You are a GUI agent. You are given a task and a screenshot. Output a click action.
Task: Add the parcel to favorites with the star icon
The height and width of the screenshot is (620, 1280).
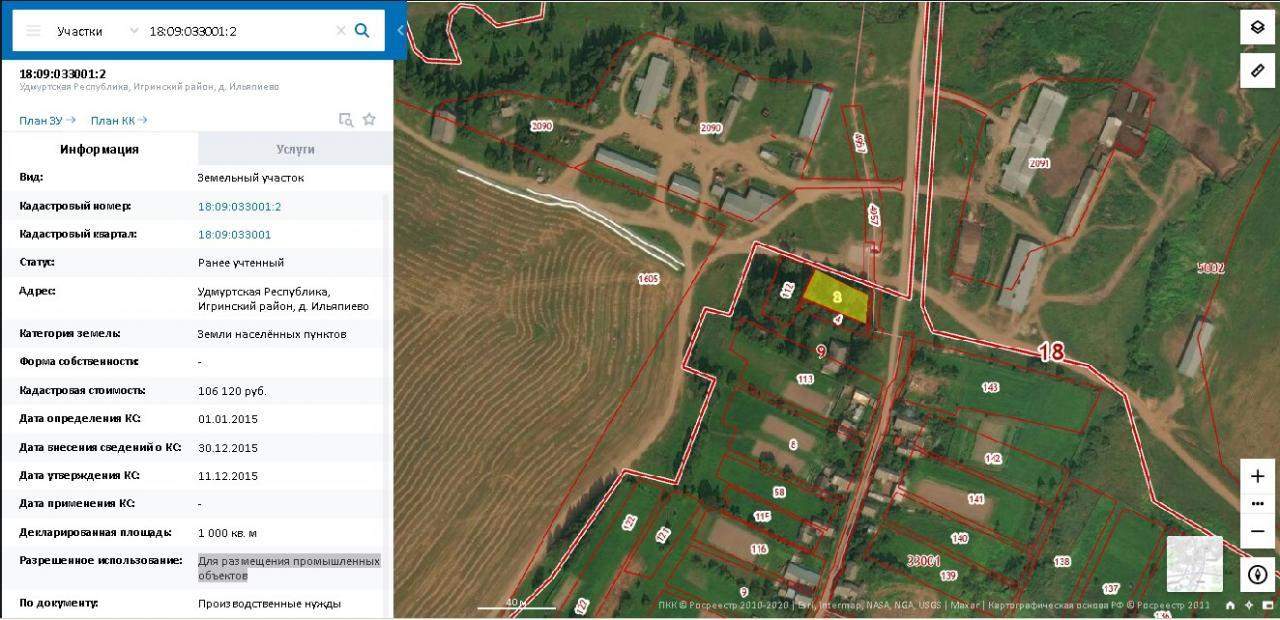pyautogui.click(x=369, y=120)
